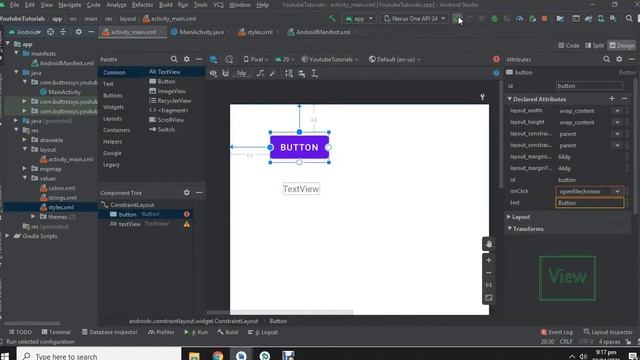The height and width of the screenshot is (360, 640).
Task: Open the Guidelines tool icon
Action: point(315,73)
